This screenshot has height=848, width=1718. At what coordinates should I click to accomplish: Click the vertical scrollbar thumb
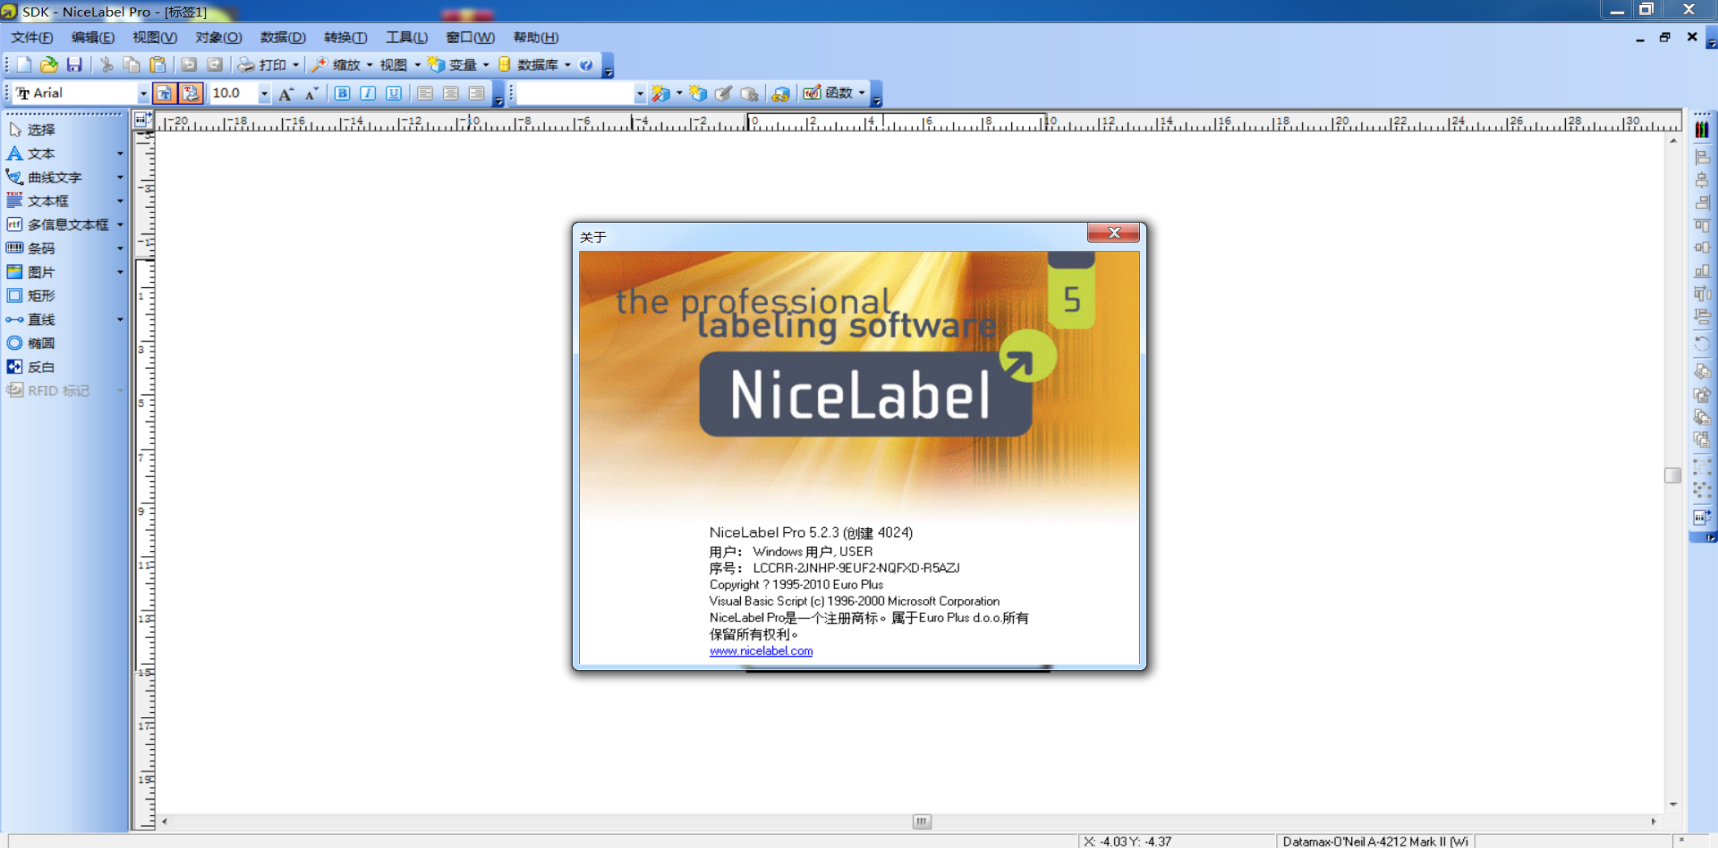1673,475
